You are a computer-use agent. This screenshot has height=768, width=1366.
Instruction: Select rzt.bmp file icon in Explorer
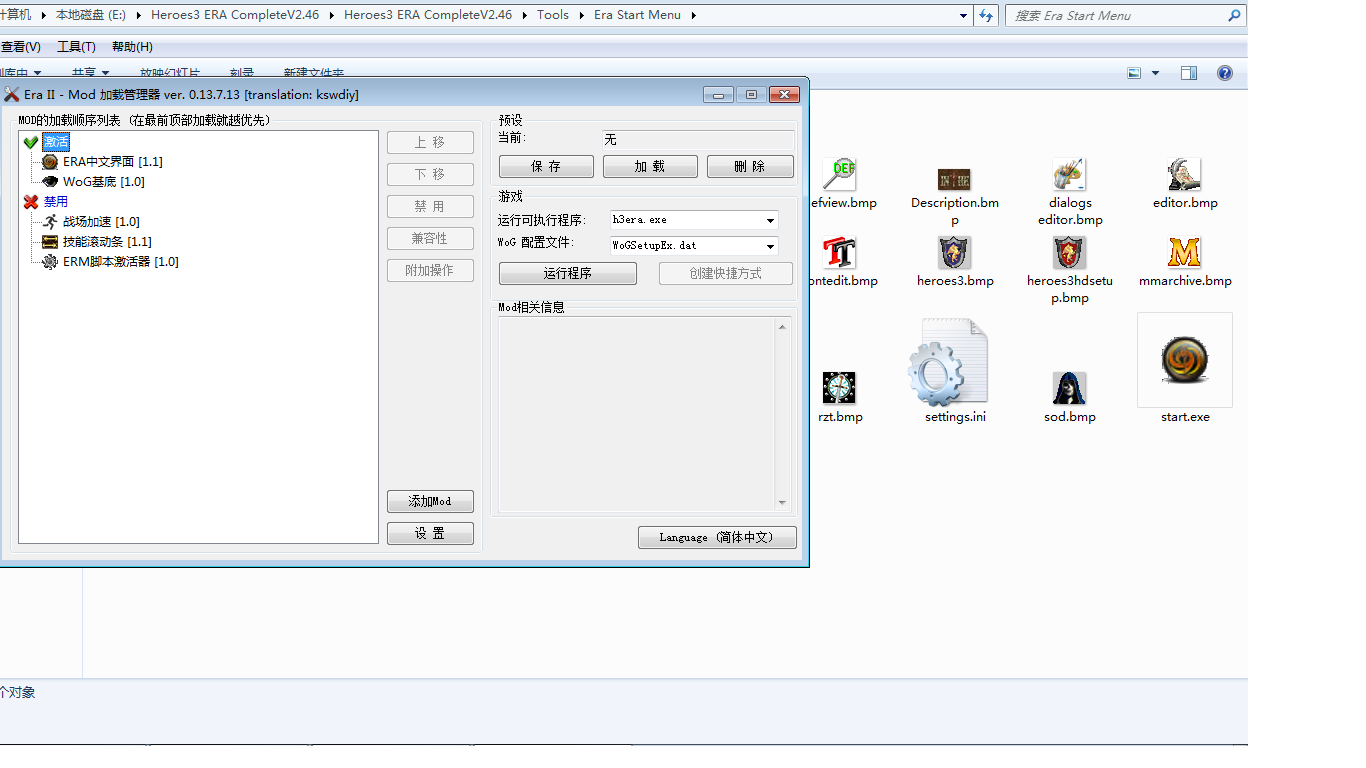(x=838, y=388)
